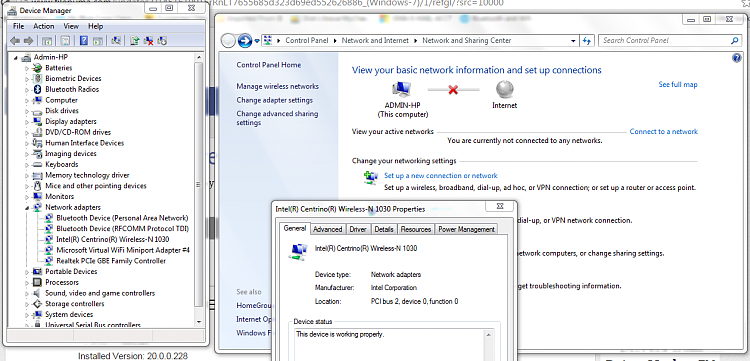Switch to Power Management tab
Image resolution: width=750 pixels, height=361 pixels.
(x=466, y=230)
